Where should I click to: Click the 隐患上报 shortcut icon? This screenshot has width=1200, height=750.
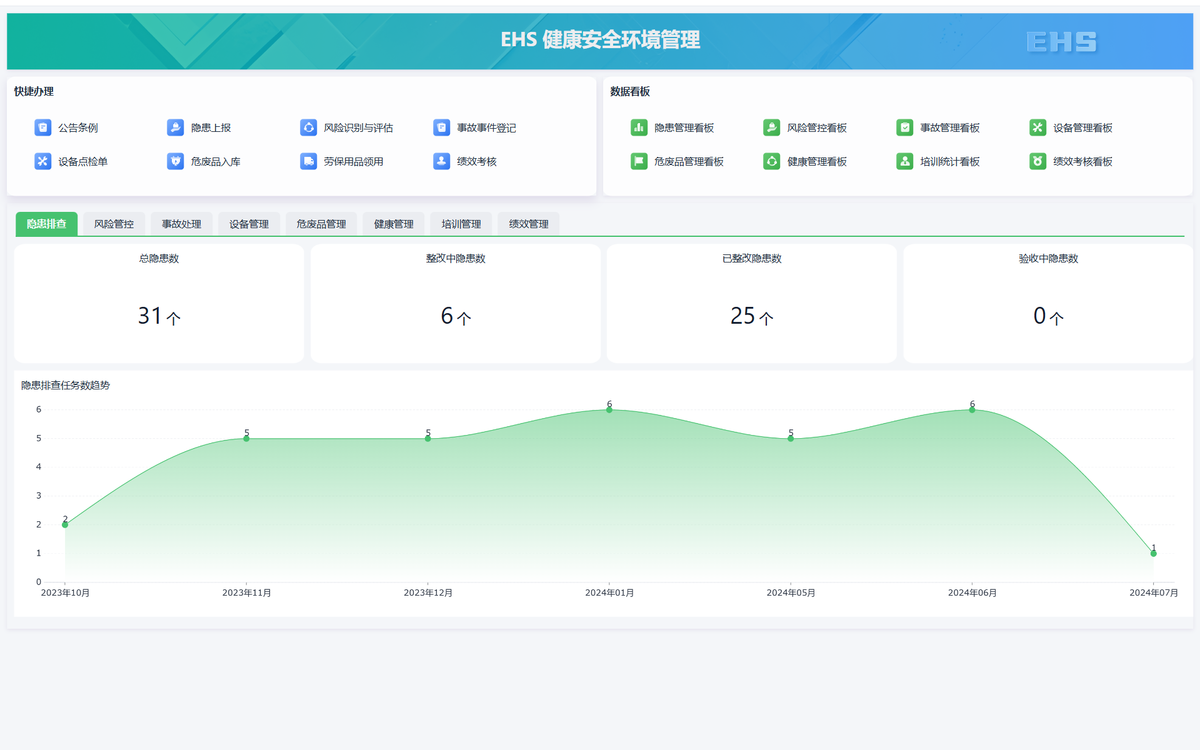(x=175, y=128)
